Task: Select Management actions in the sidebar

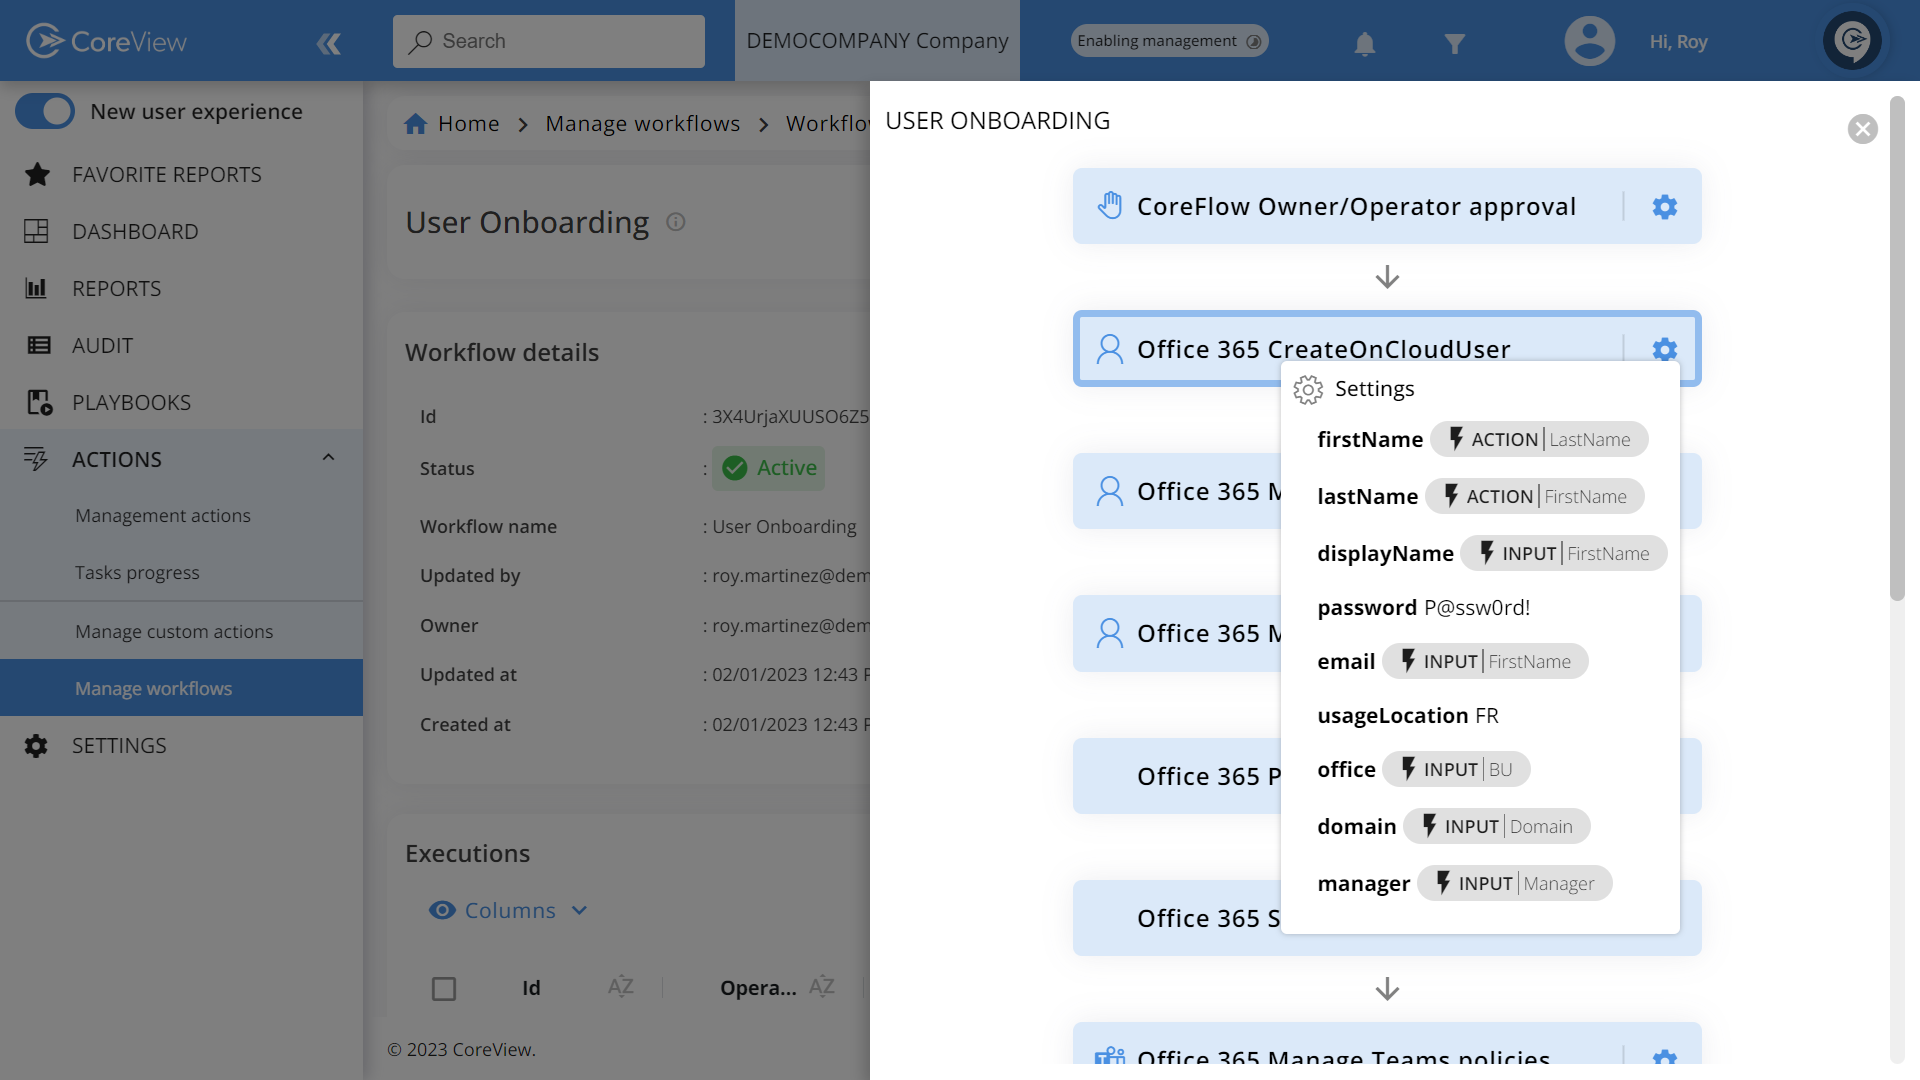Action: [163, 515]
